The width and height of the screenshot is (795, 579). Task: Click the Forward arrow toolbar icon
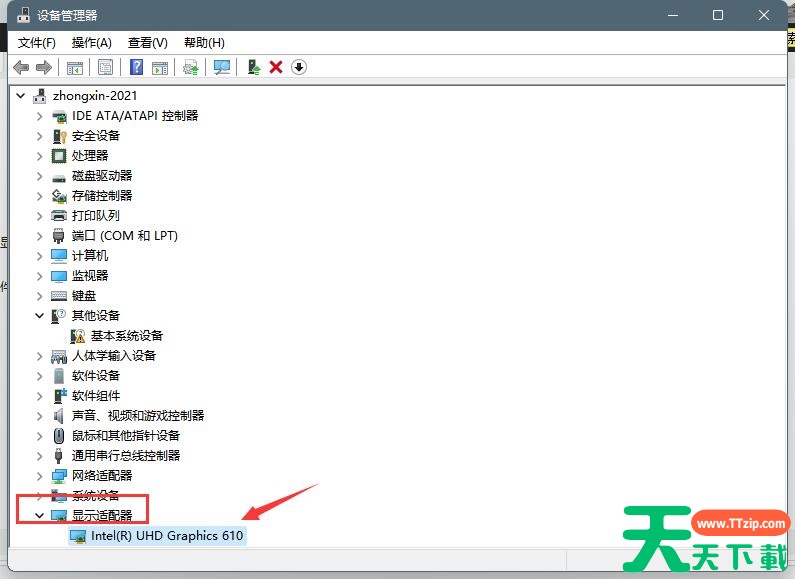point(44,67)
